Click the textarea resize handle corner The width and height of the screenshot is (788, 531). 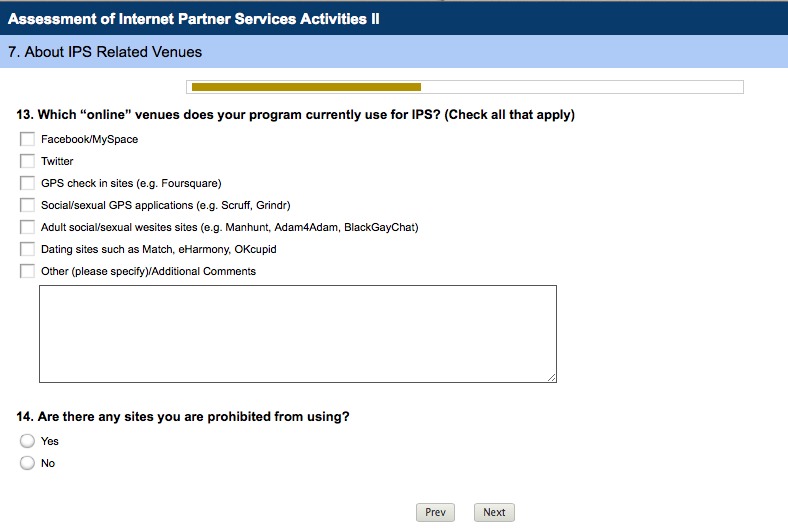pos(551,376)
